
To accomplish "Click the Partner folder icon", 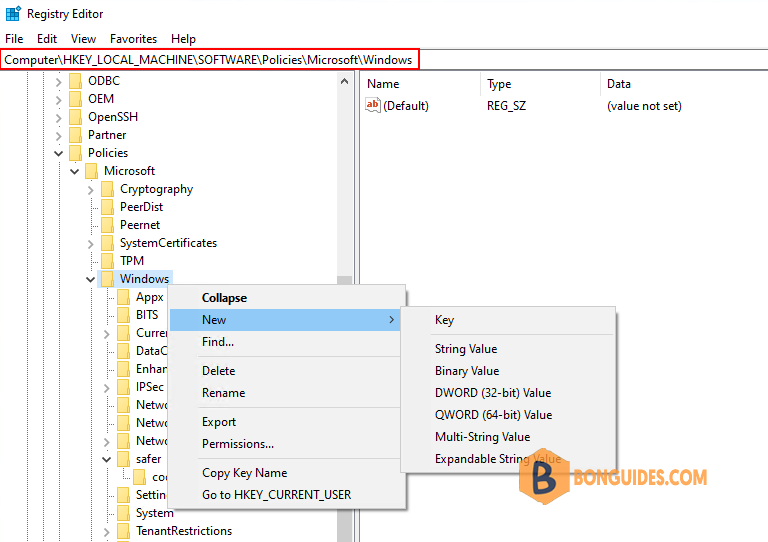I will coord(75,135).
